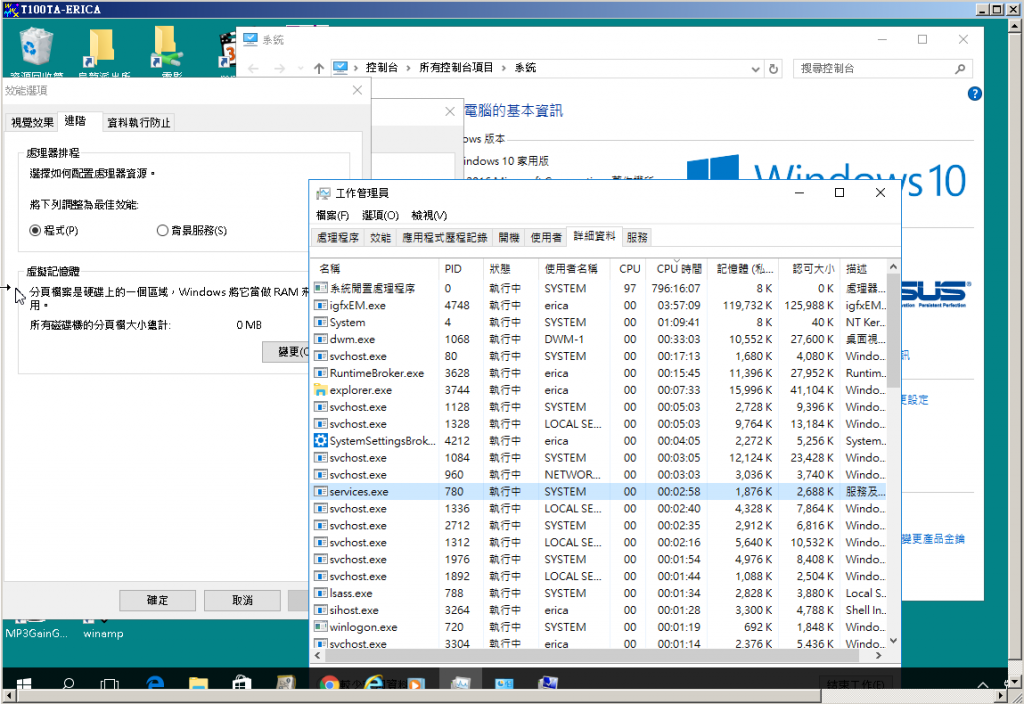Sort by the 狀態 column header
1024x704 pixels.
(511, 268)
